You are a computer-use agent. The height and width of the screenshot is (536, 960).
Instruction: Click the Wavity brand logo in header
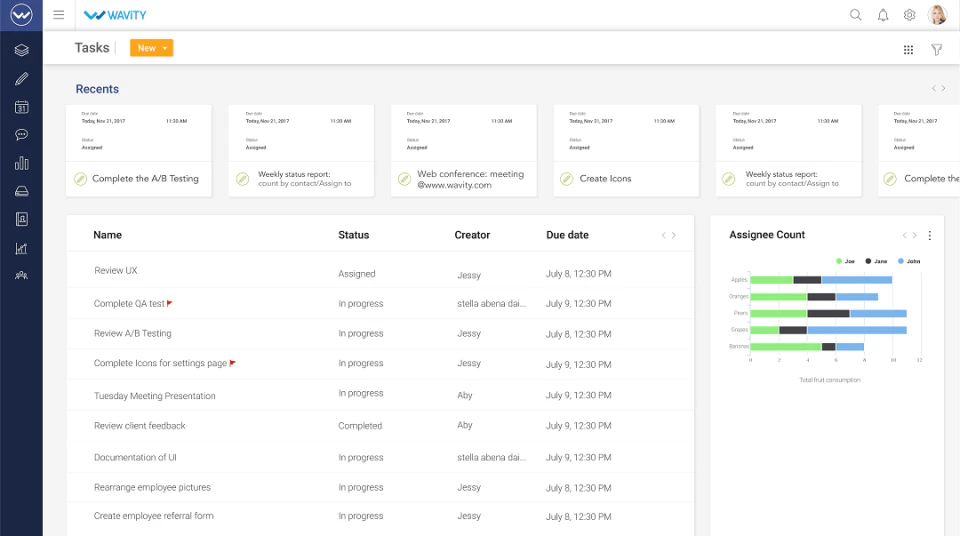tap(115, 15)
